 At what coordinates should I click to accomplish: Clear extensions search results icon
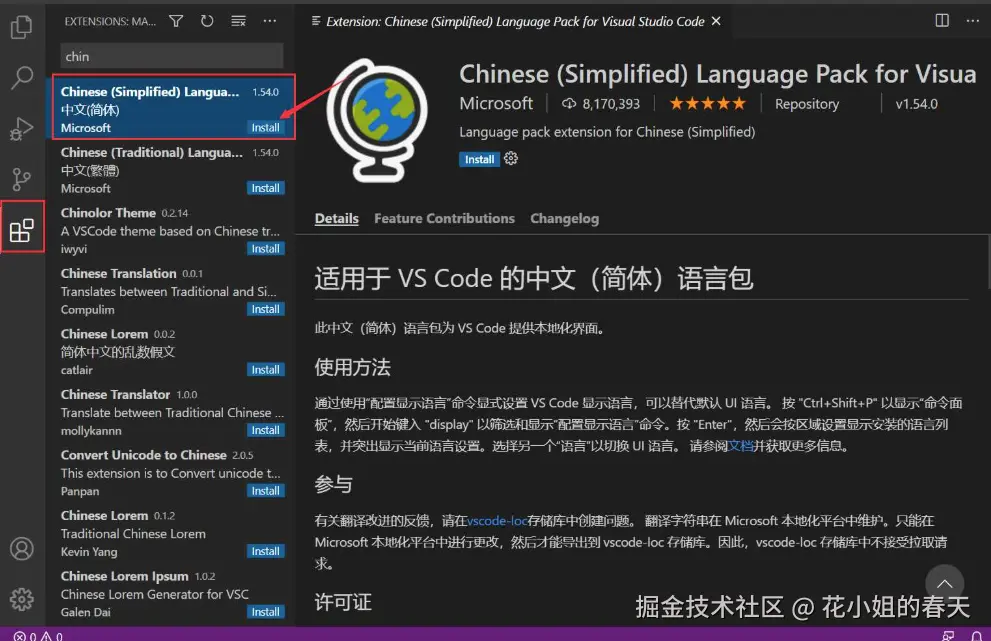coord(238,21)
